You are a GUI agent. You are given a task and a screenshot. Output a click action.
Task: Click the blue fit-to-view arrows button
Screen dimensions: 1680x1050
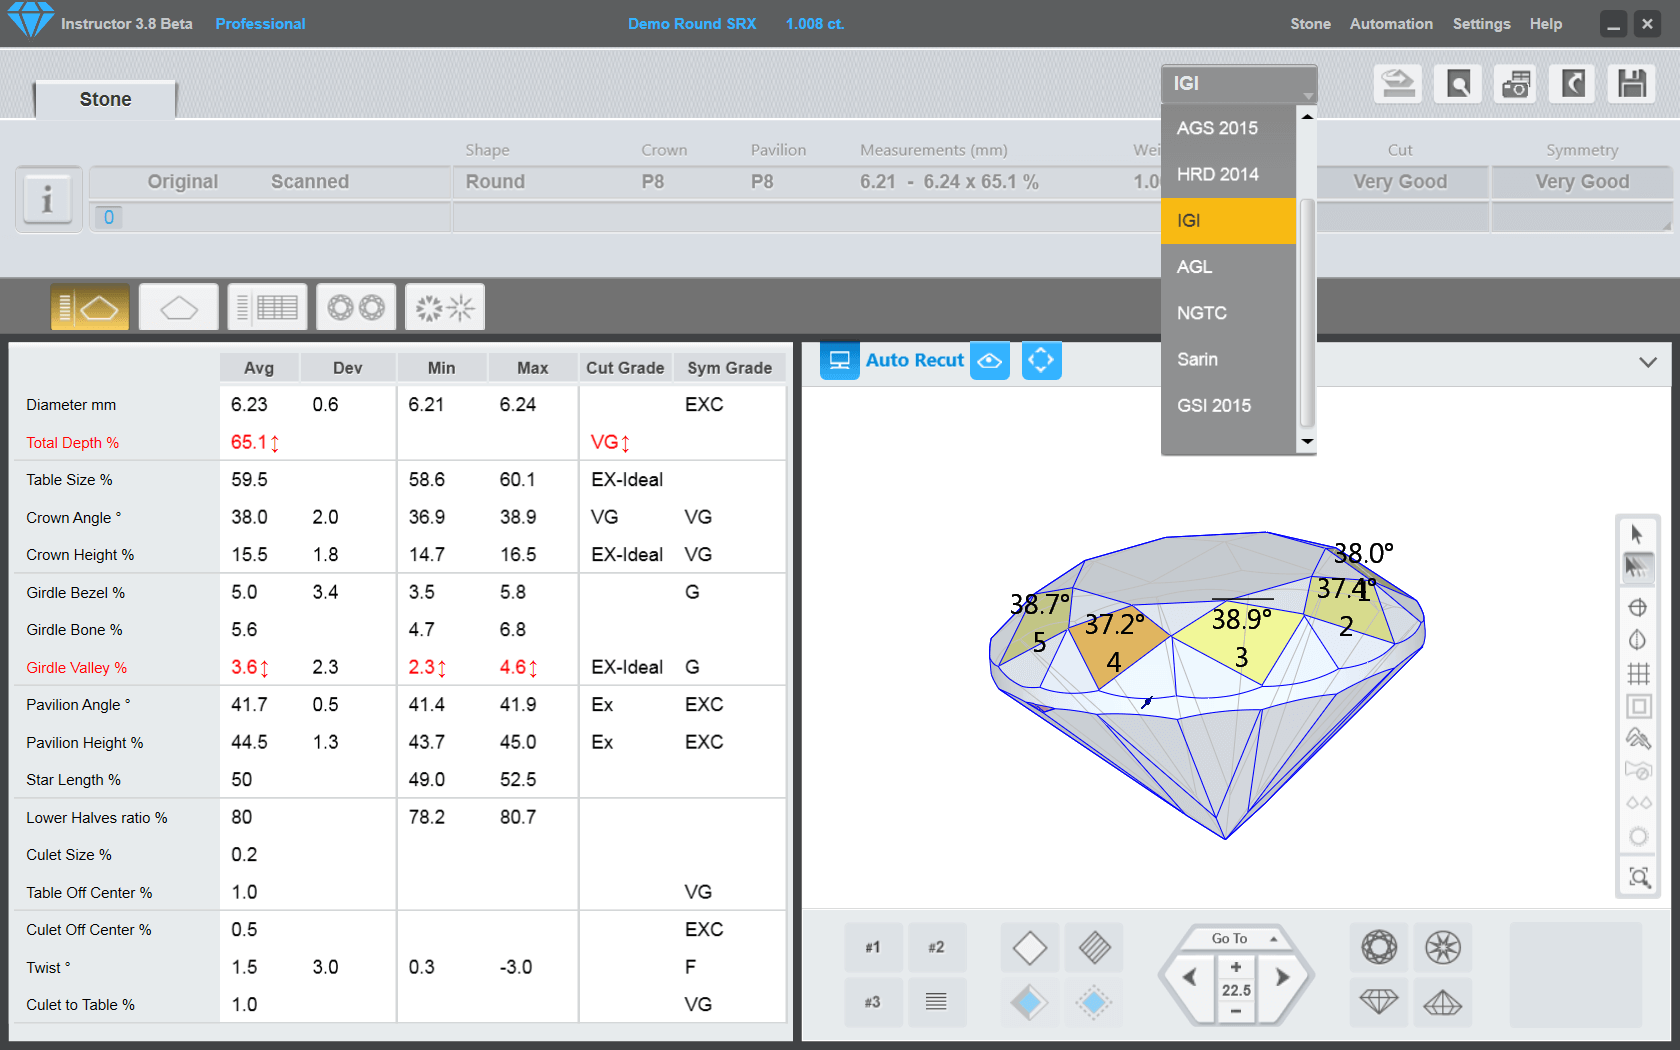pos(1041,360)
